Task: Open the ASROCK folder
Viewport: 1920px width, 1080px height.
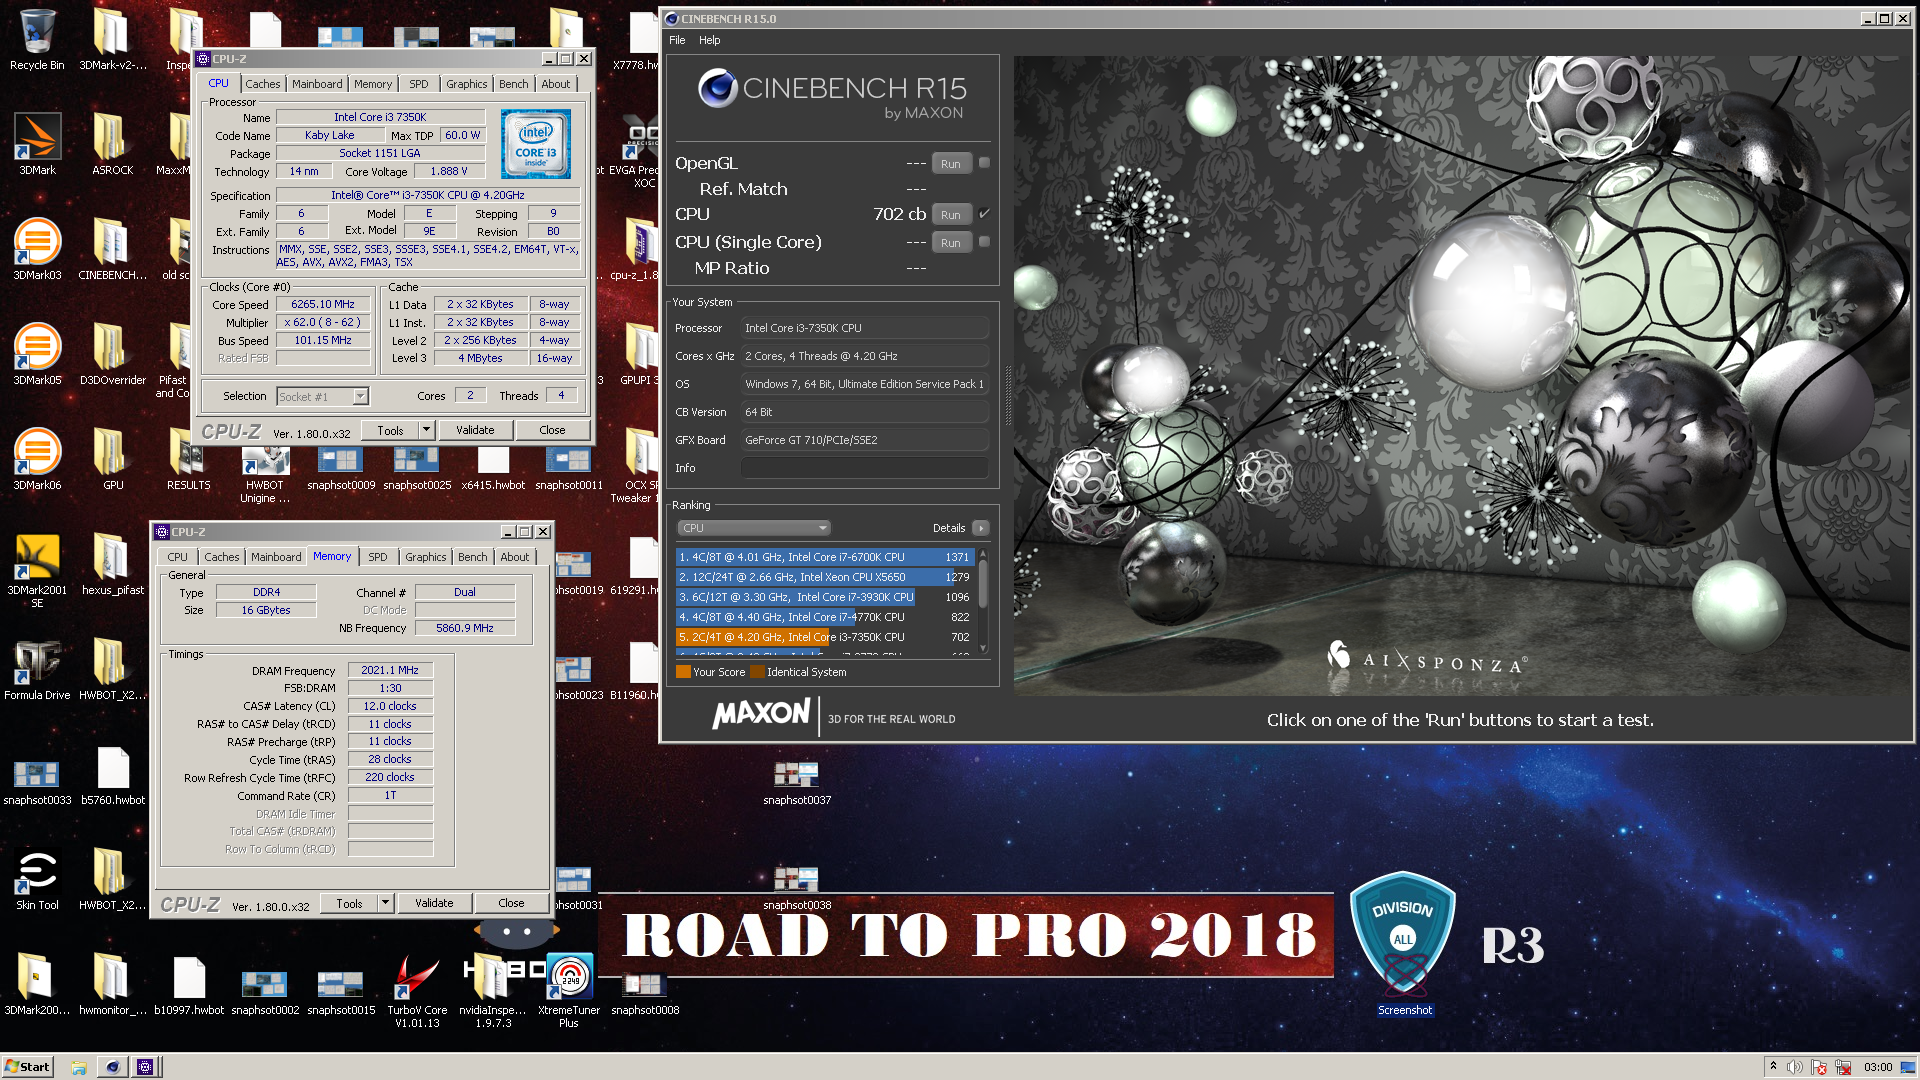Action: 112,145
